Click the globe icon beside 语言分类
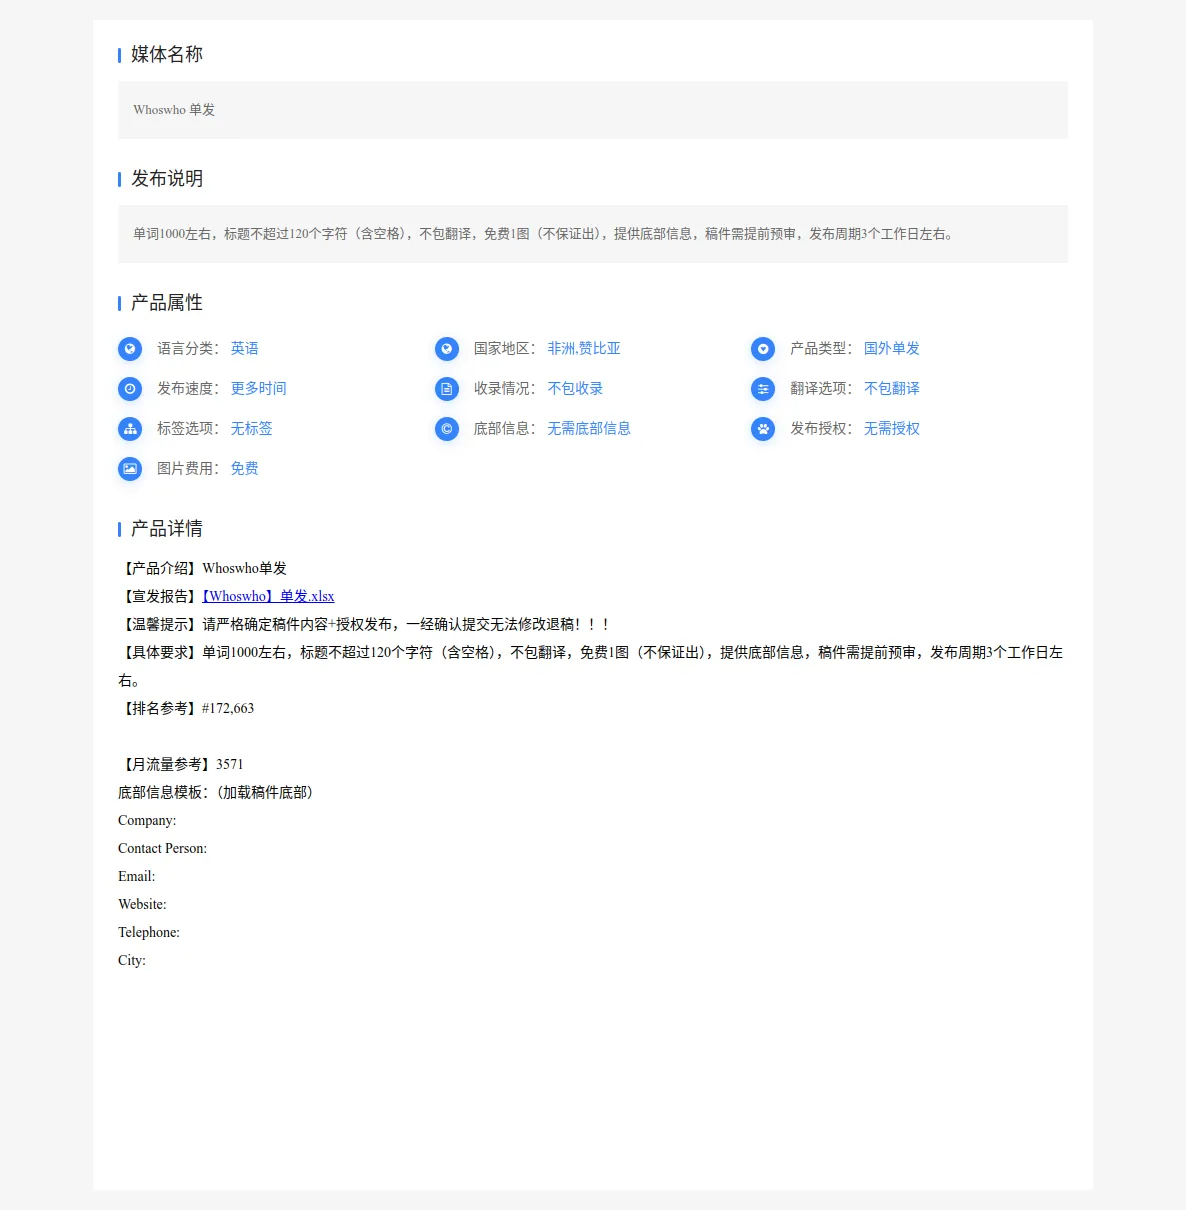Image resolution: width=1186 pixels, height=1210 pixels. click(x=130, y=349)
